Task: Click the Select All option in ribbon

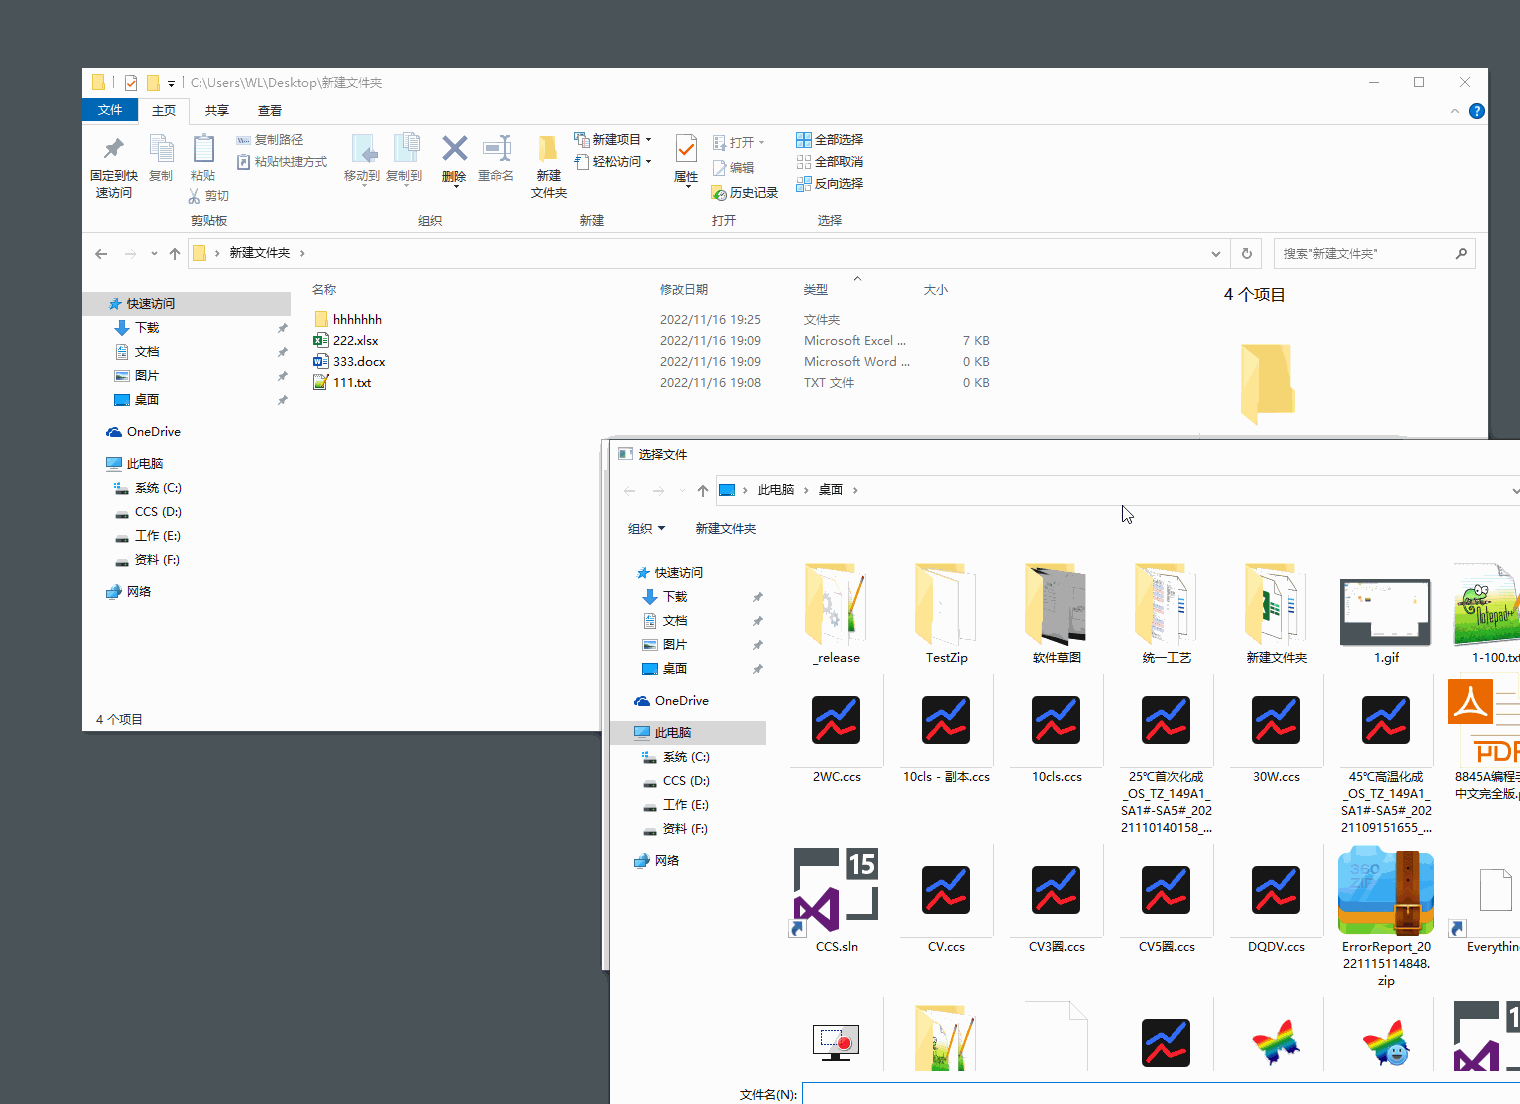Action: pyautogui.click(x=830, y=140)
